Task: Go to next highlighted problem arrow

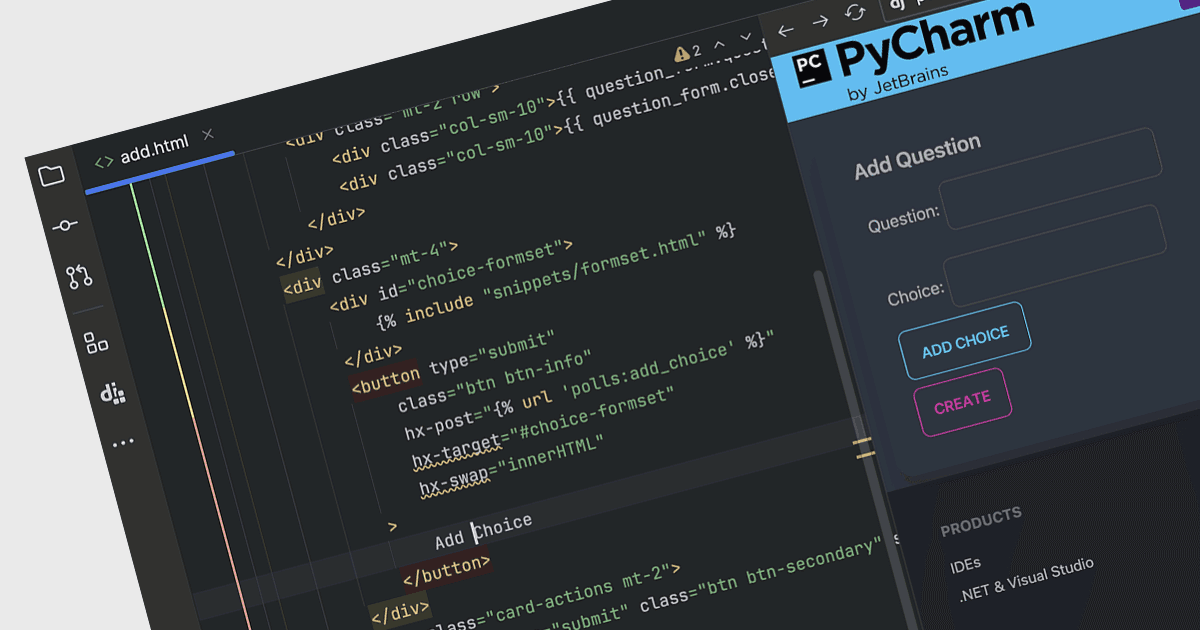Action: click(x=745, y=38)
